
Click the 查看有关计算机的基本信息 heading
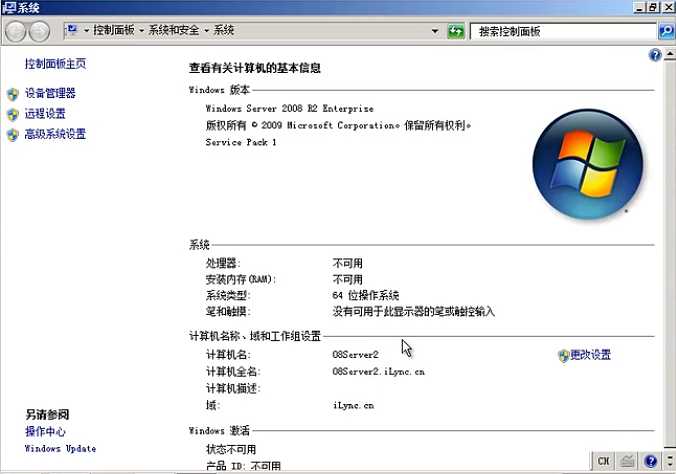point(254,68)
